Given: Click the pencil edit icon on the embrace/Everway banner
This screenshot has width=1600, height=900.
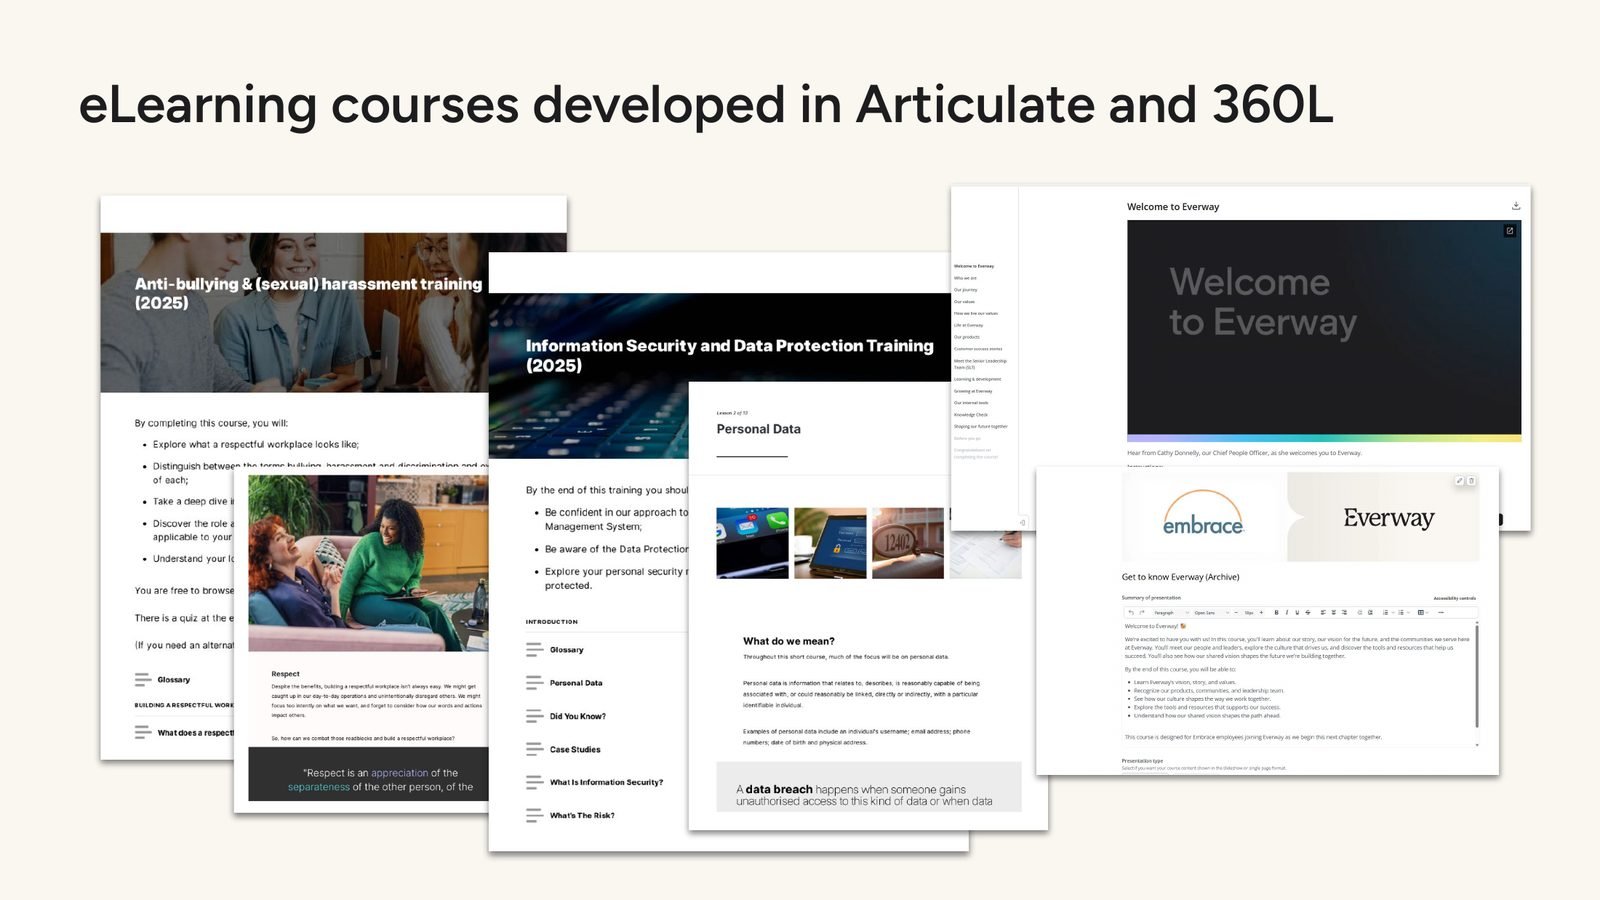Looking at the screenshot, I should pyautogui.click(x=1459, y=481).
